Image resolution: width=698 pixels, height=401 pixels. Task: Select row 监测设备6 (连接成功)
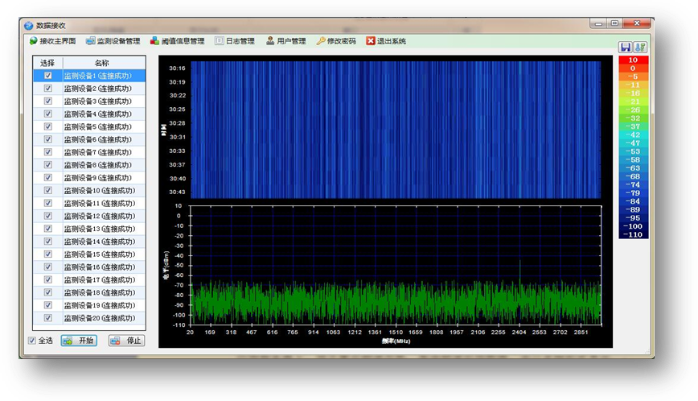click(x=89, y=139)
